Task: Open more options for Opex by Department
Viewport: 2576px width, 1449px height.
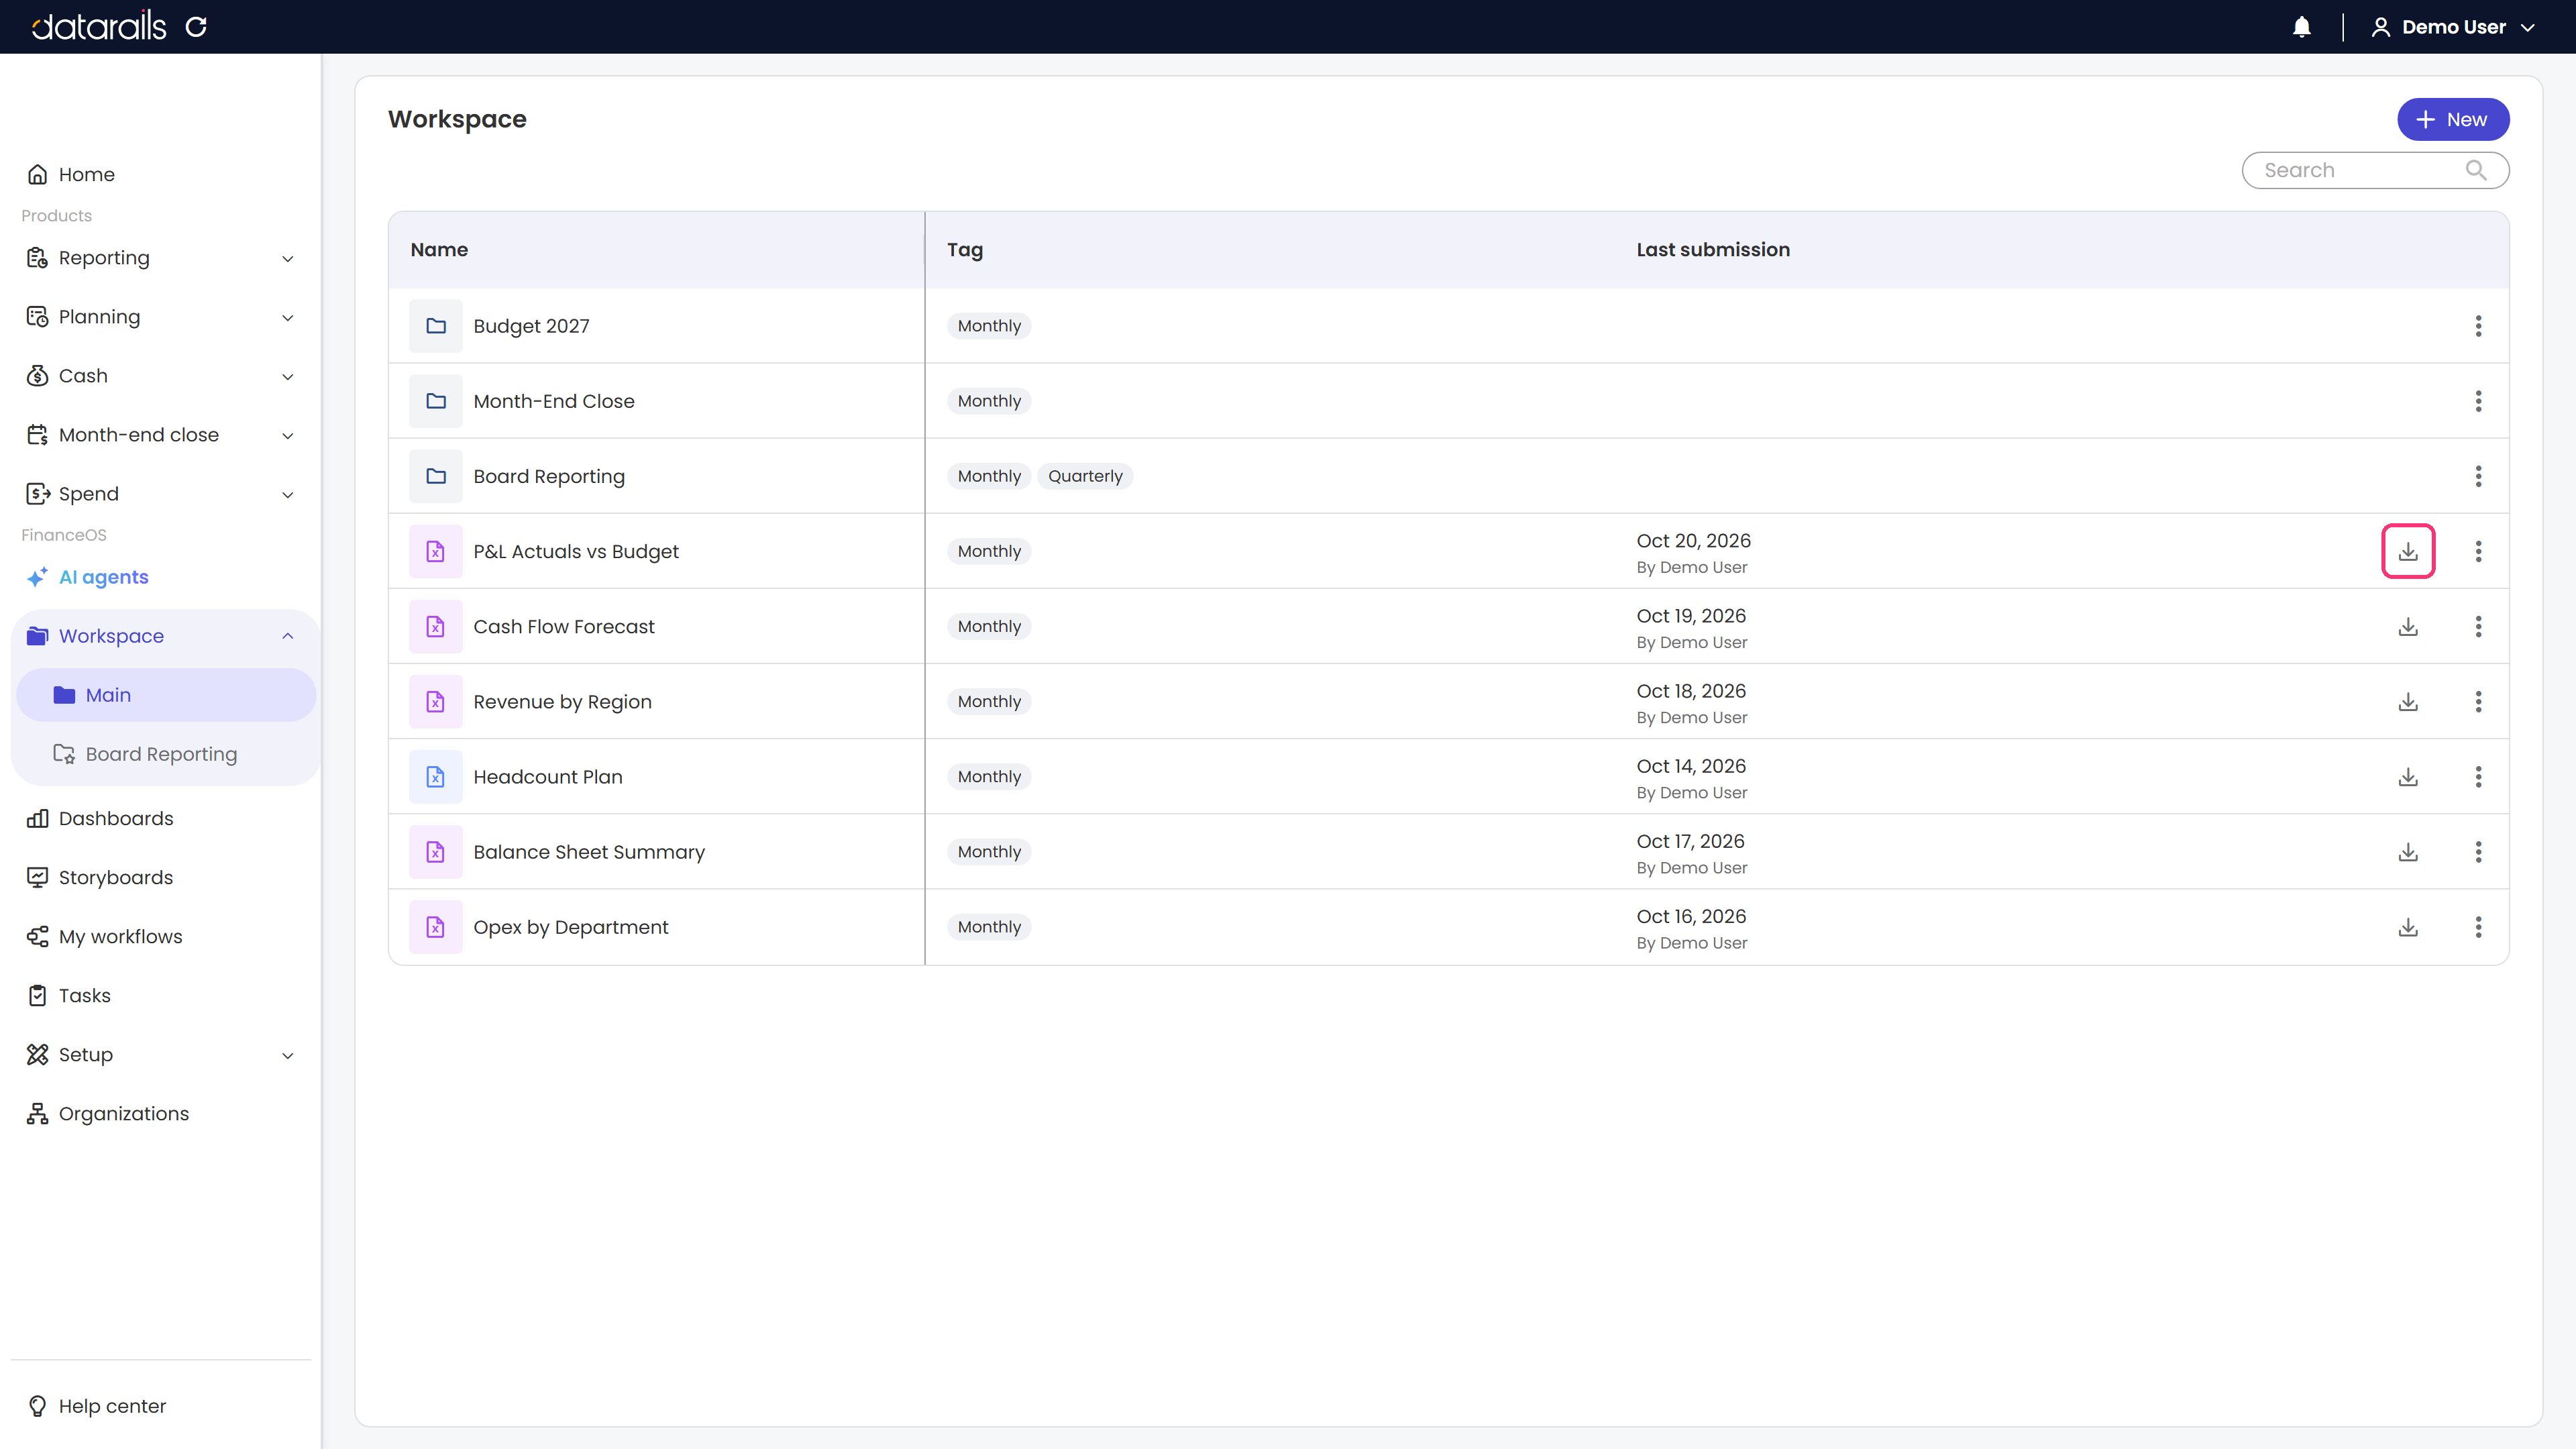Action: (2478, 927)
